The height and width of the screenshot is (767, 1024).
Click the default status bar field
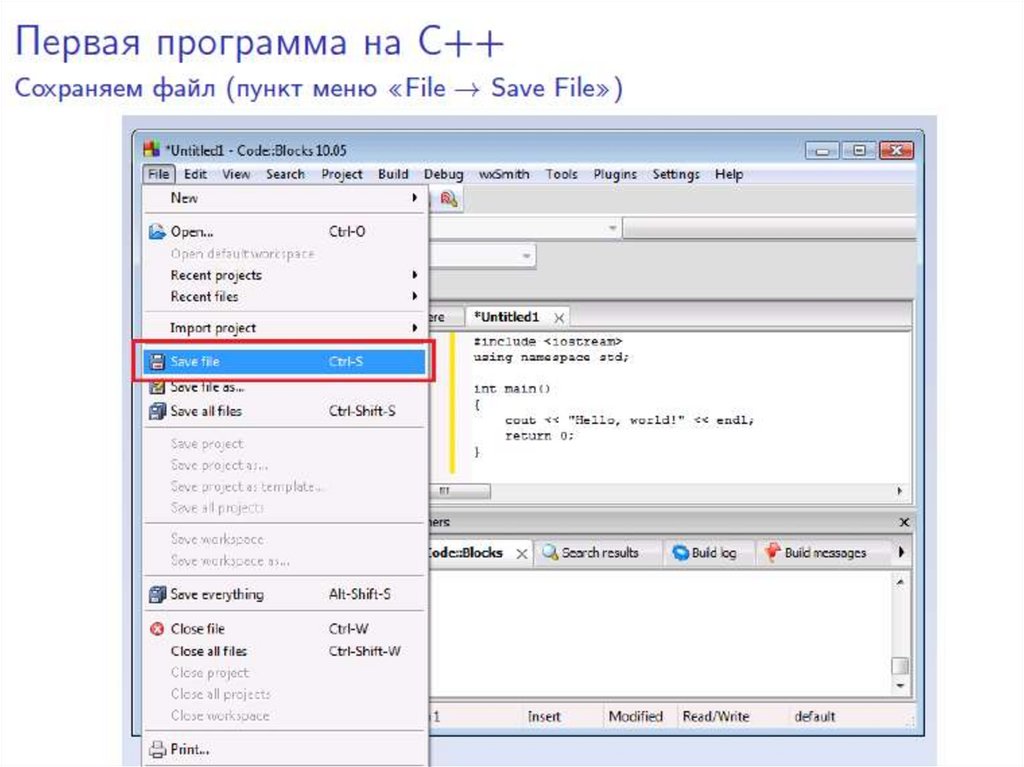coord(814,717)
